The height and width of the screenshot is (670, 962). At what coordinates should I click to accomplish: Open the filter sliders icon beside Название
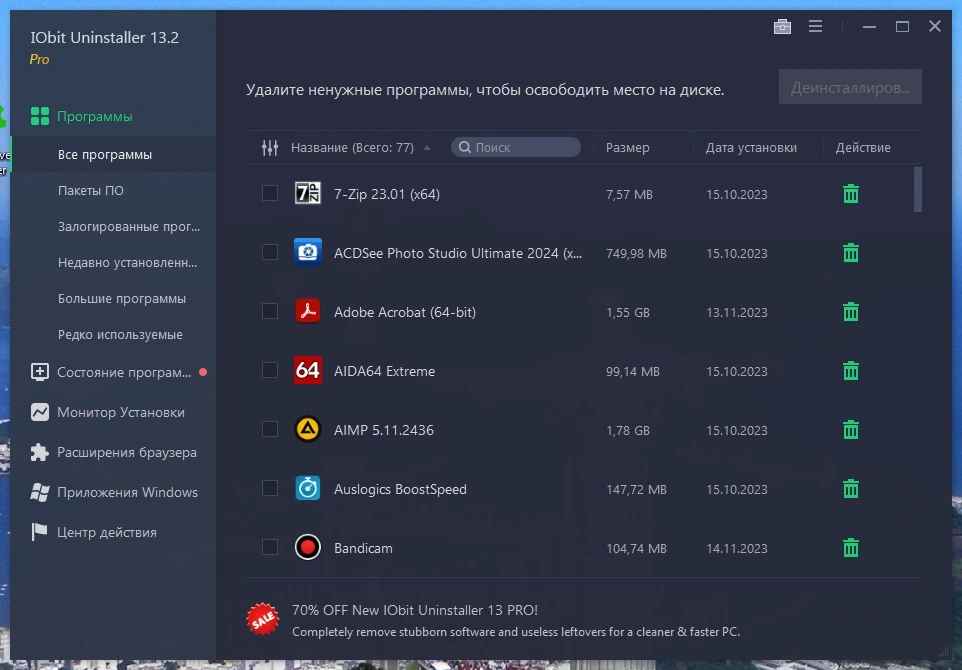point(270,147)
